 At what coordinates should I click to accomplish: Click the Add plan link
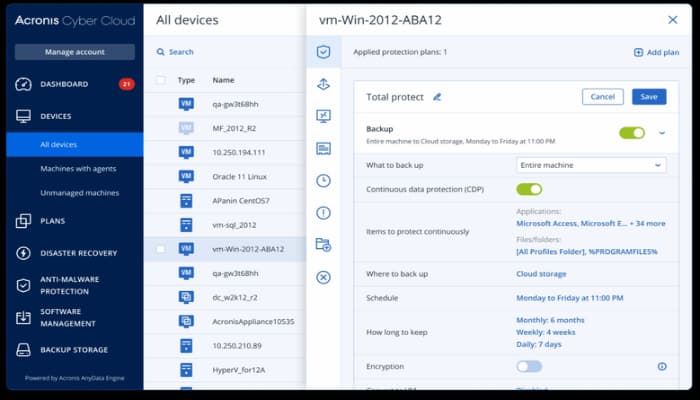pos(657,52)
